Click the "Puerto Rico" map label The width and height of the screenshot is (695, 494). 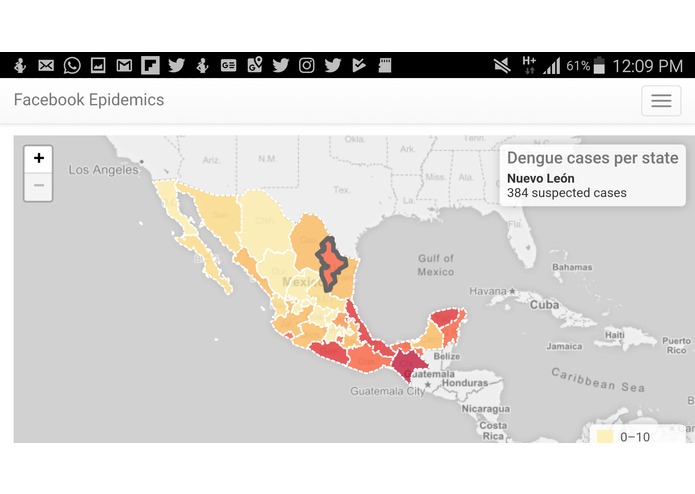(x=676, y=346)
